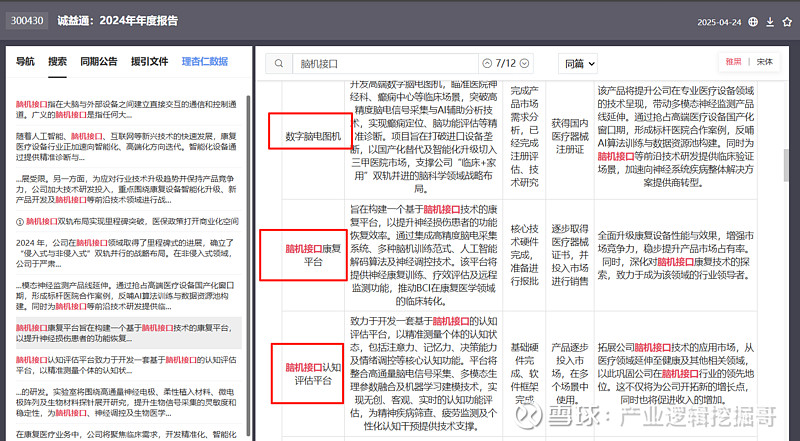
Task: Click cell 产品逐步投入市场，在多个场景中使用
Action: [x=570, y=374]
